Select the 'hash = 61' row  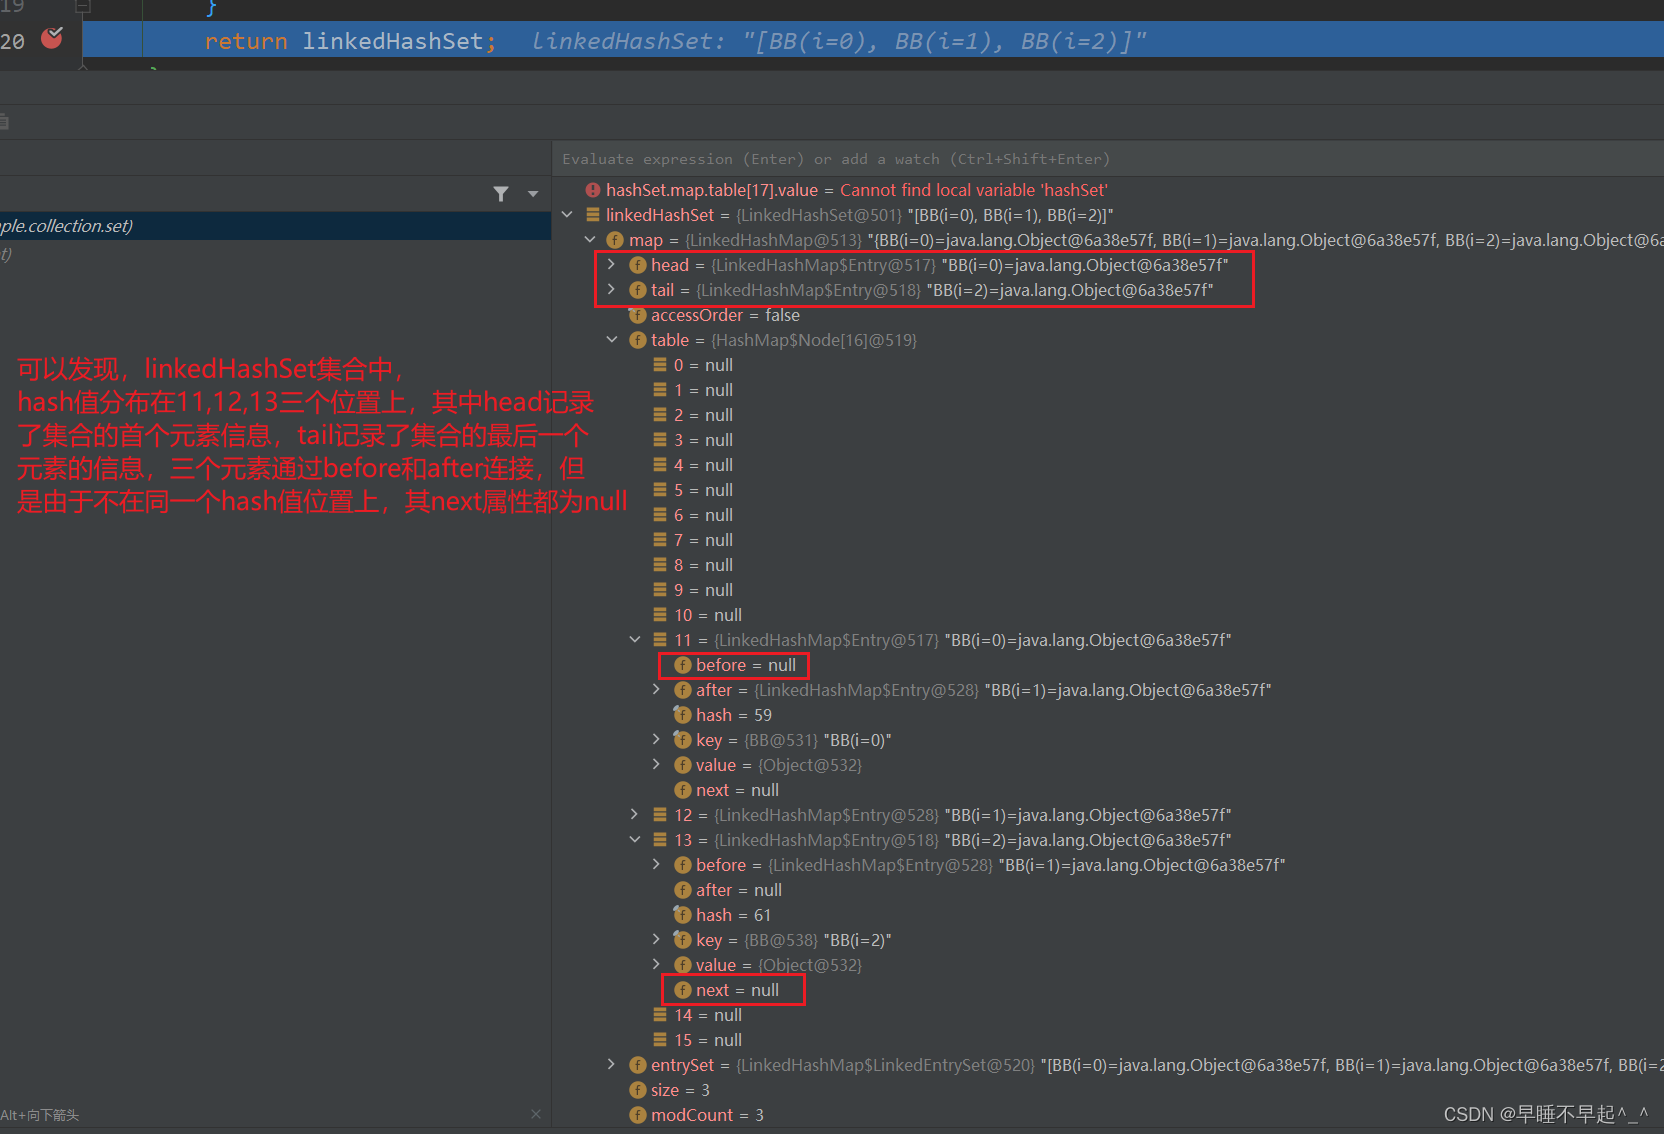[x=1108, y=915]
